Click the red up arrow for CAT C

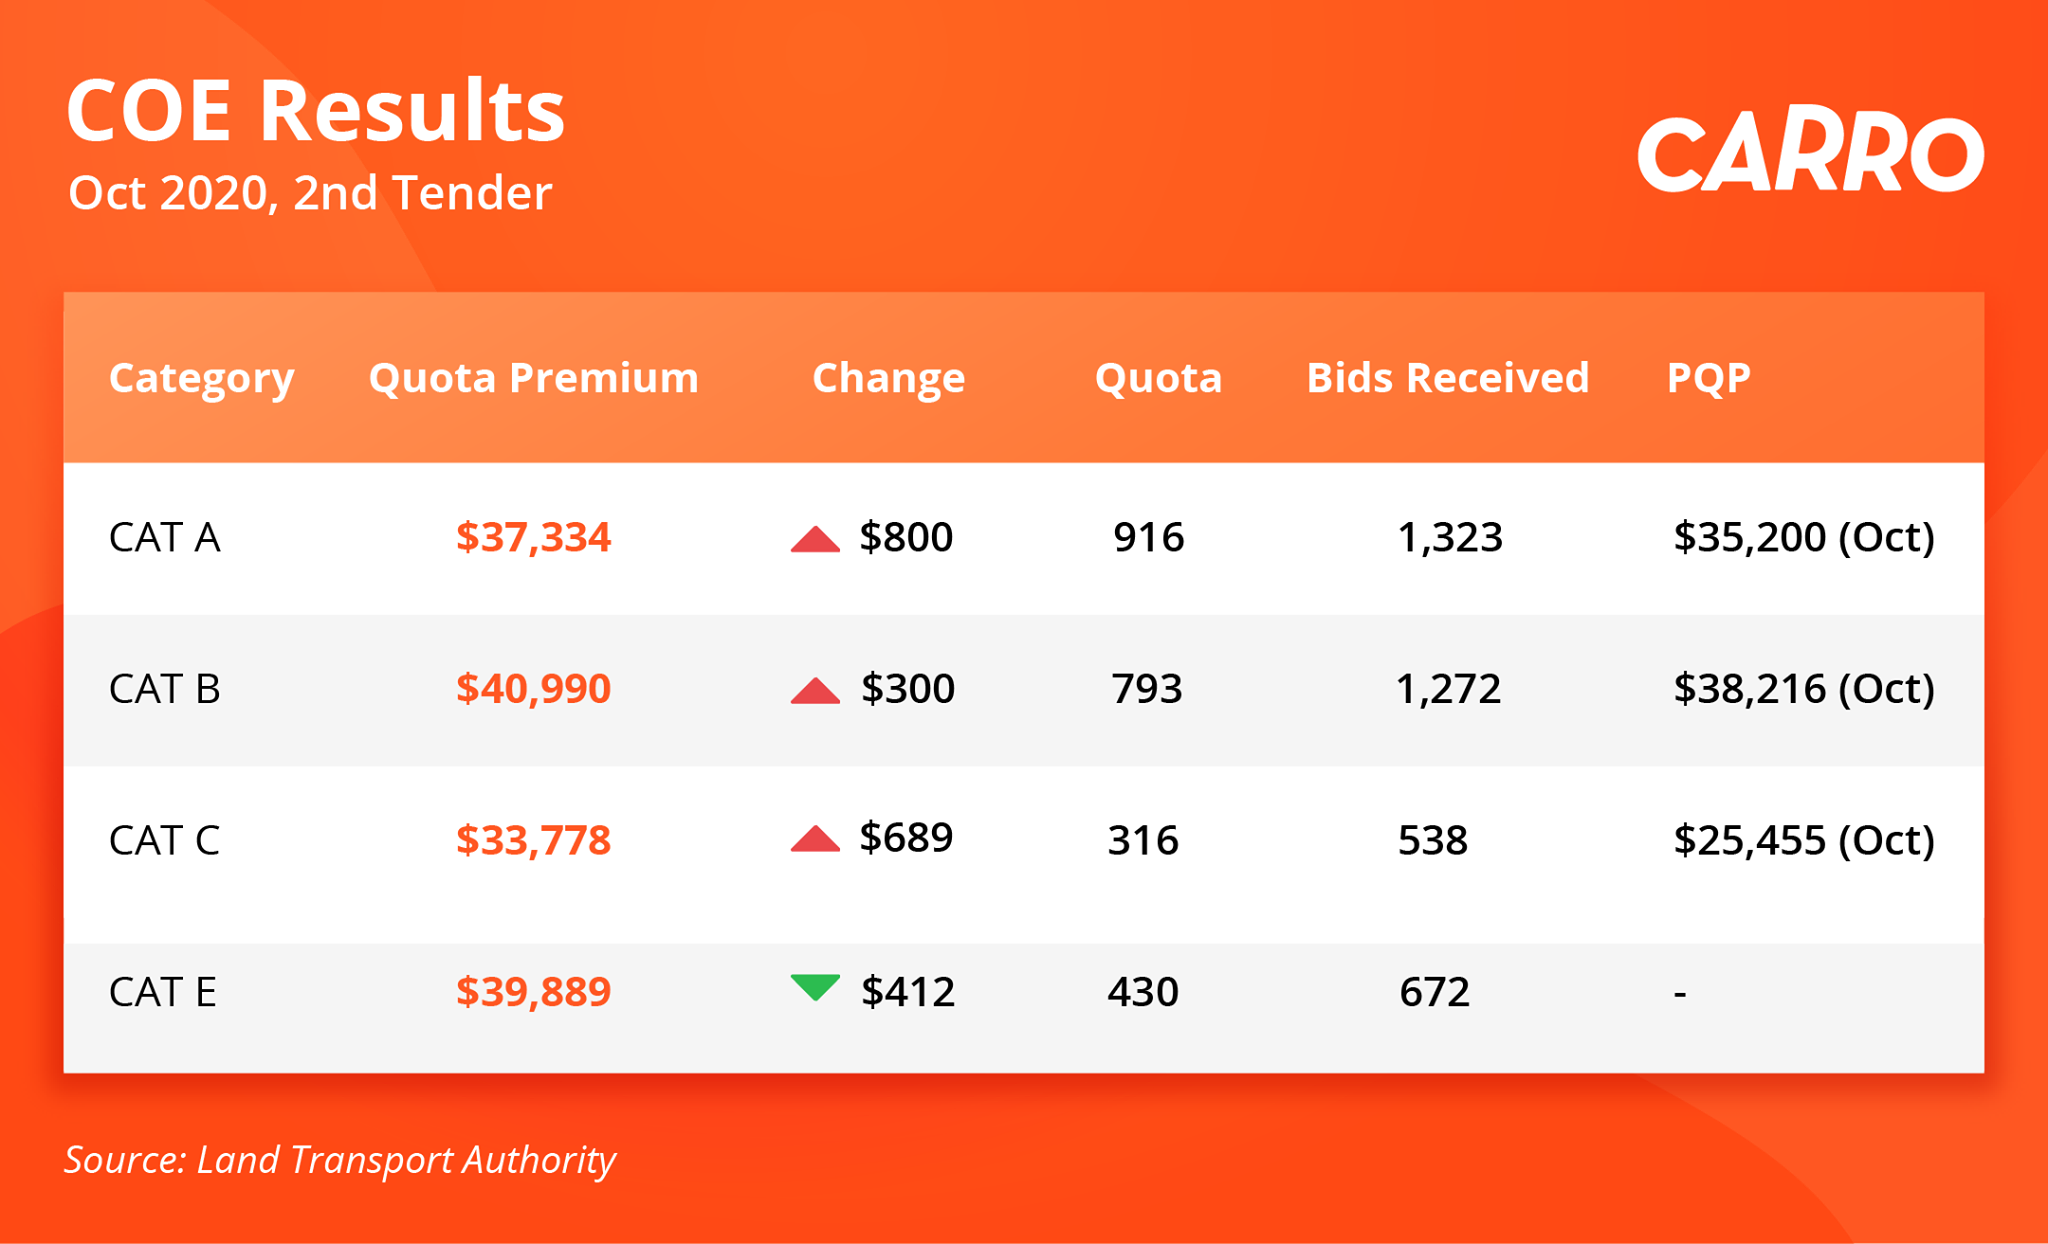coord(815,839)
